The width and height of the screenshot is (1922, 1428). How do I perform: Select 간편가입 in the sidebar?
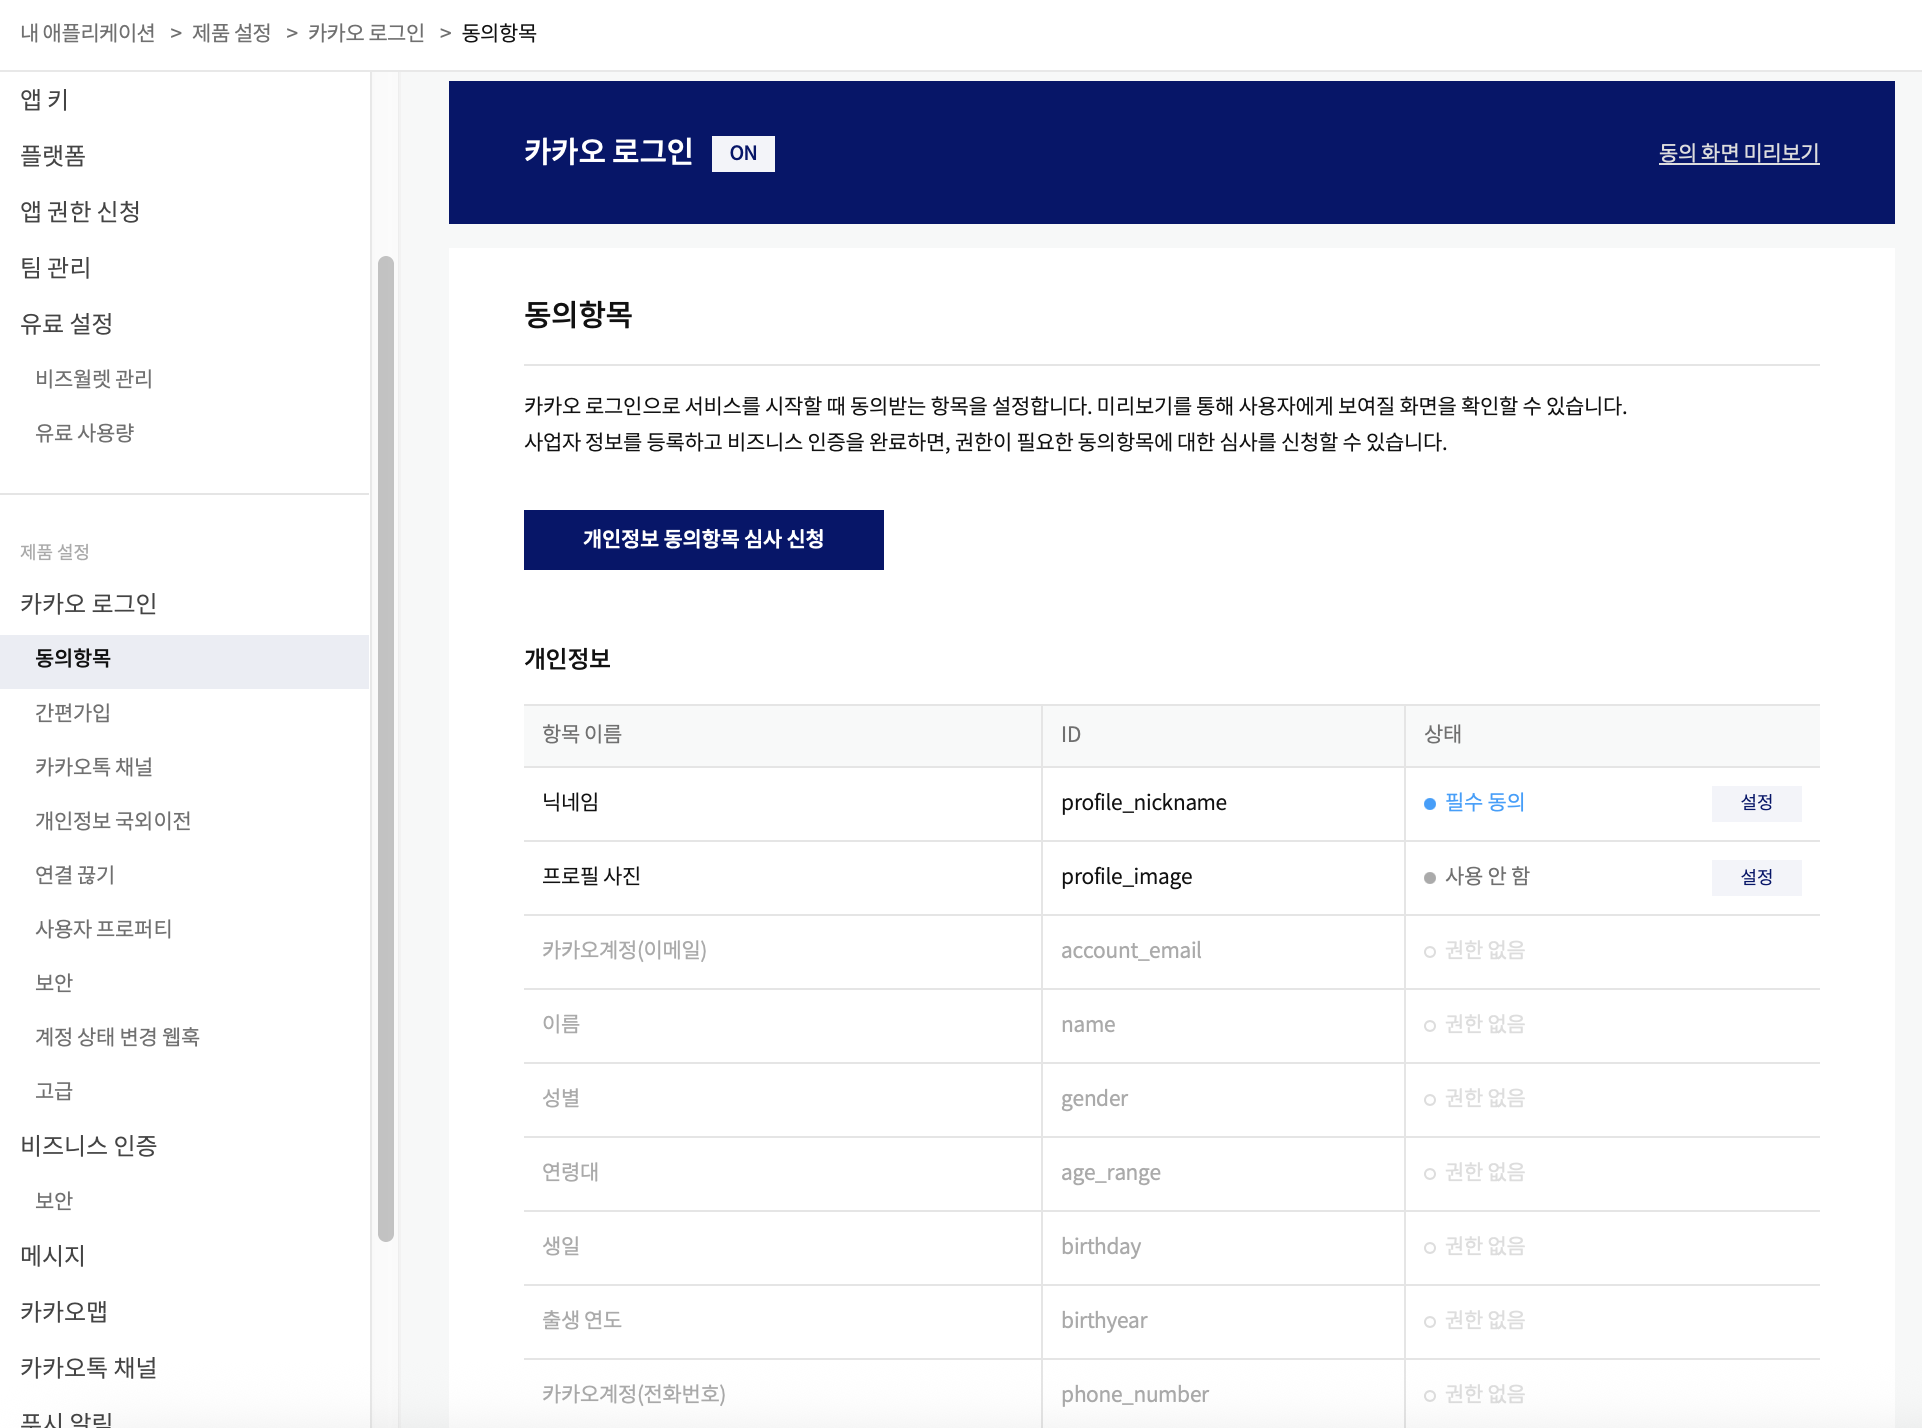click(x=73, y=712)
